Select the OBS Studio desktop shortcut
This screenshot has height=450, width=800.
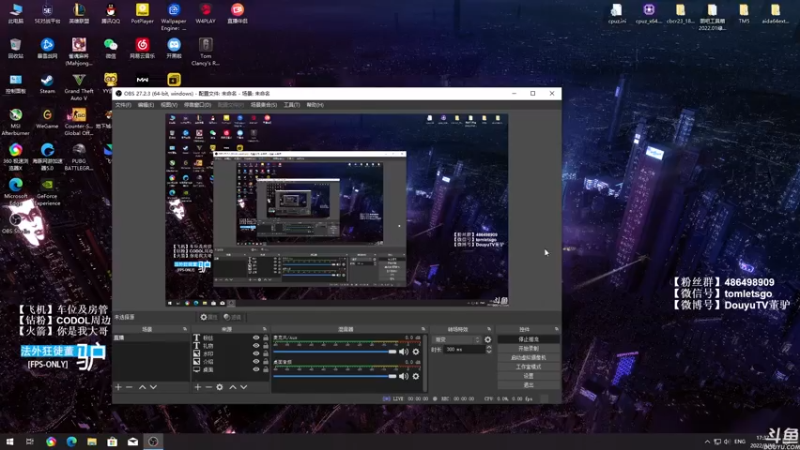pyautogui.click(x=15, y=223)
